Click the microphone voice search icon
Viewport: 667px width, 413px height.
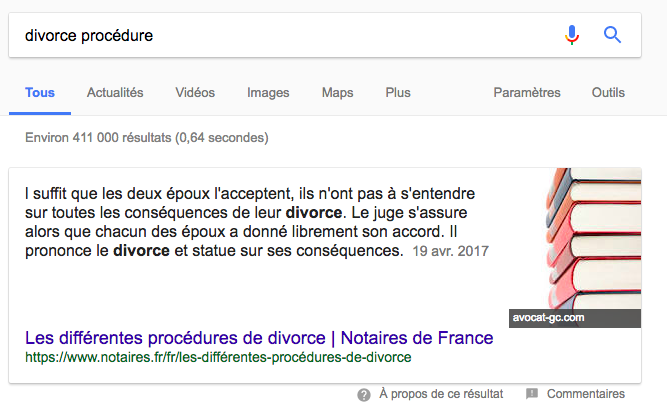[x=571, y=35]
